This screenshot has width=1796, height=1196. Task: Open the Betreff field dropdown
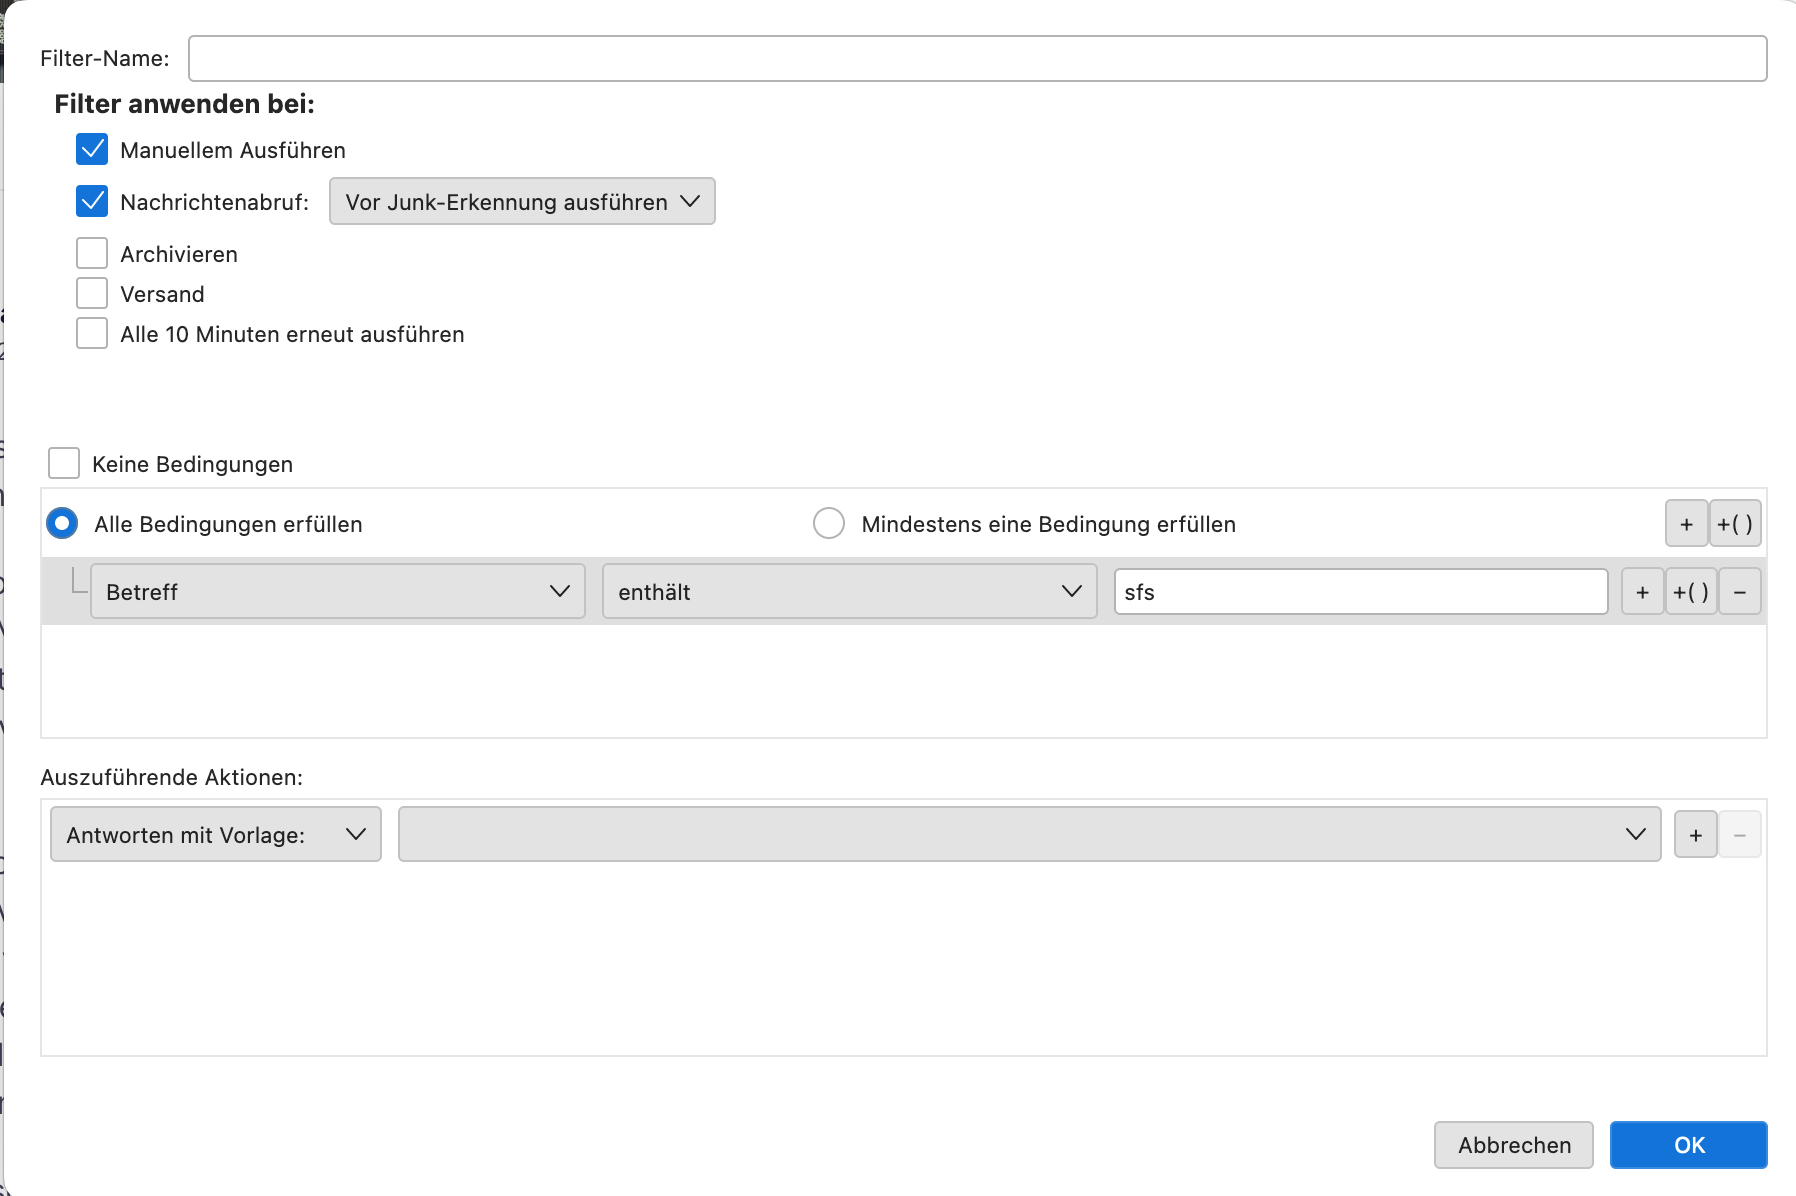(x=338, y=592)
